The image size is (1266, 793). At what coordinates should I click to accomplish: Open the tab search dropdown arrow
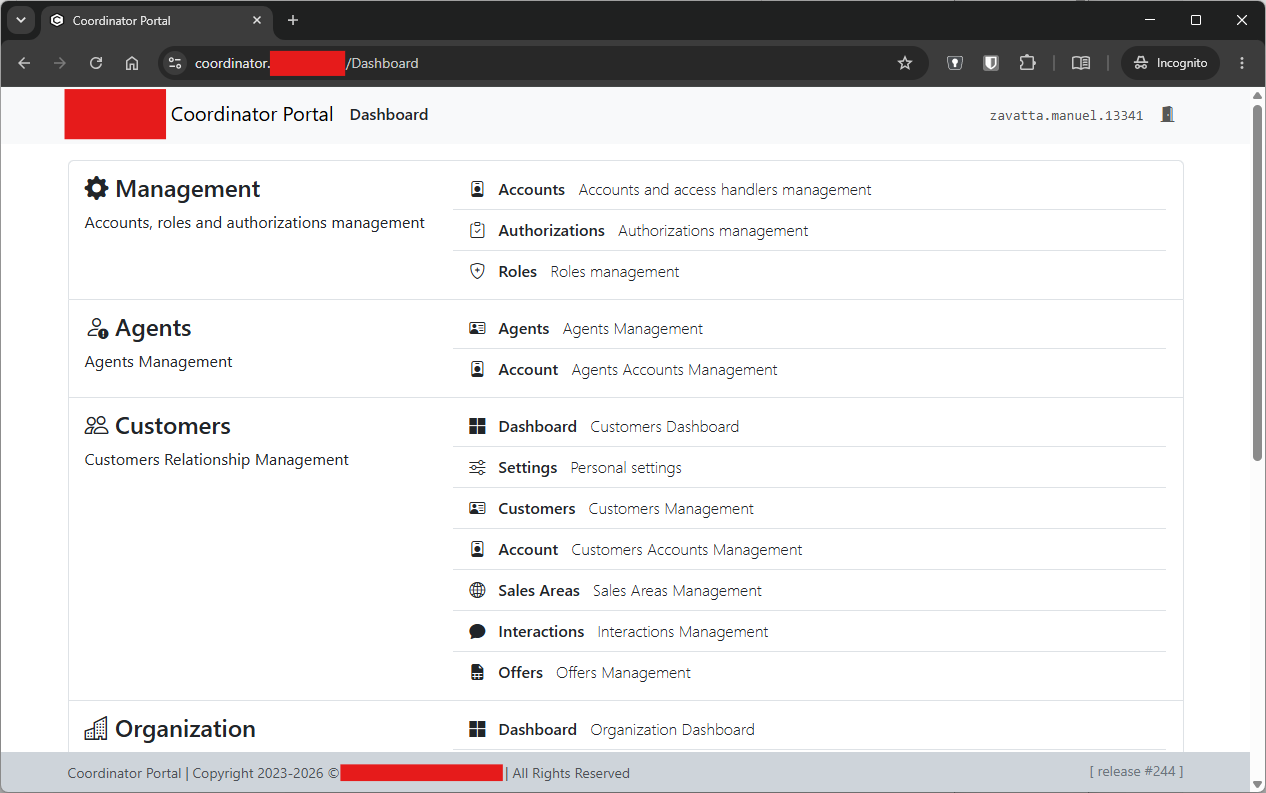(20, 20)
